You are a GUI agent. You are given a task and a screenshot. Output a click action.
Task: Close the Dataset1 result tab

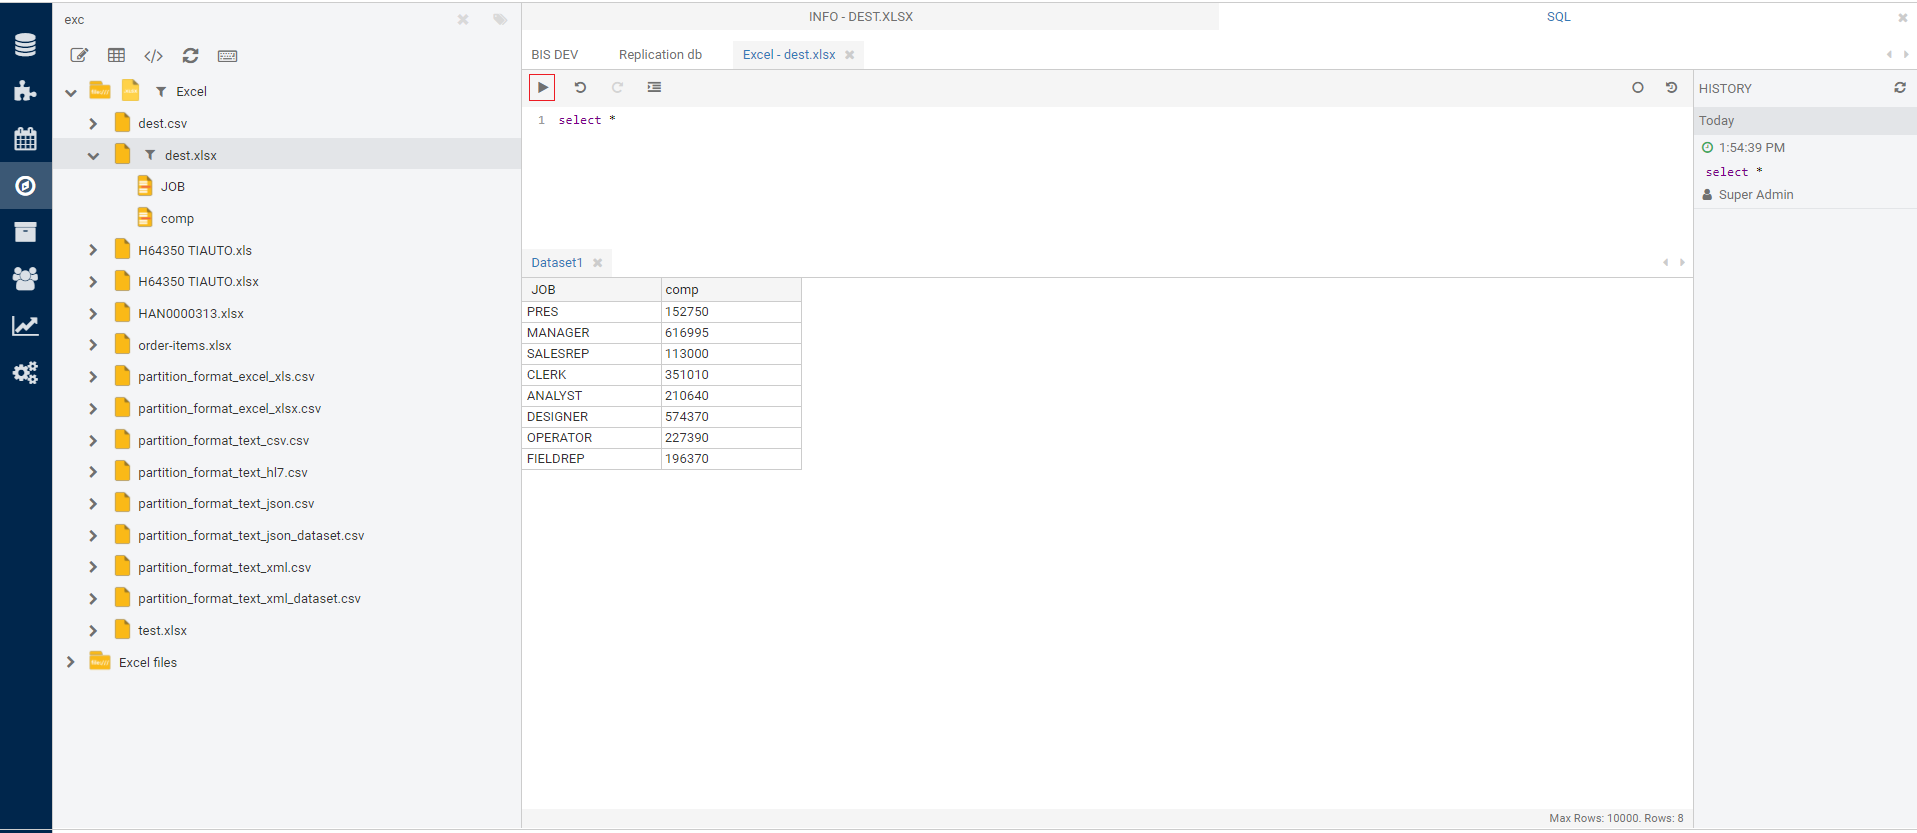pyautogui.click(x=598, y=263)
